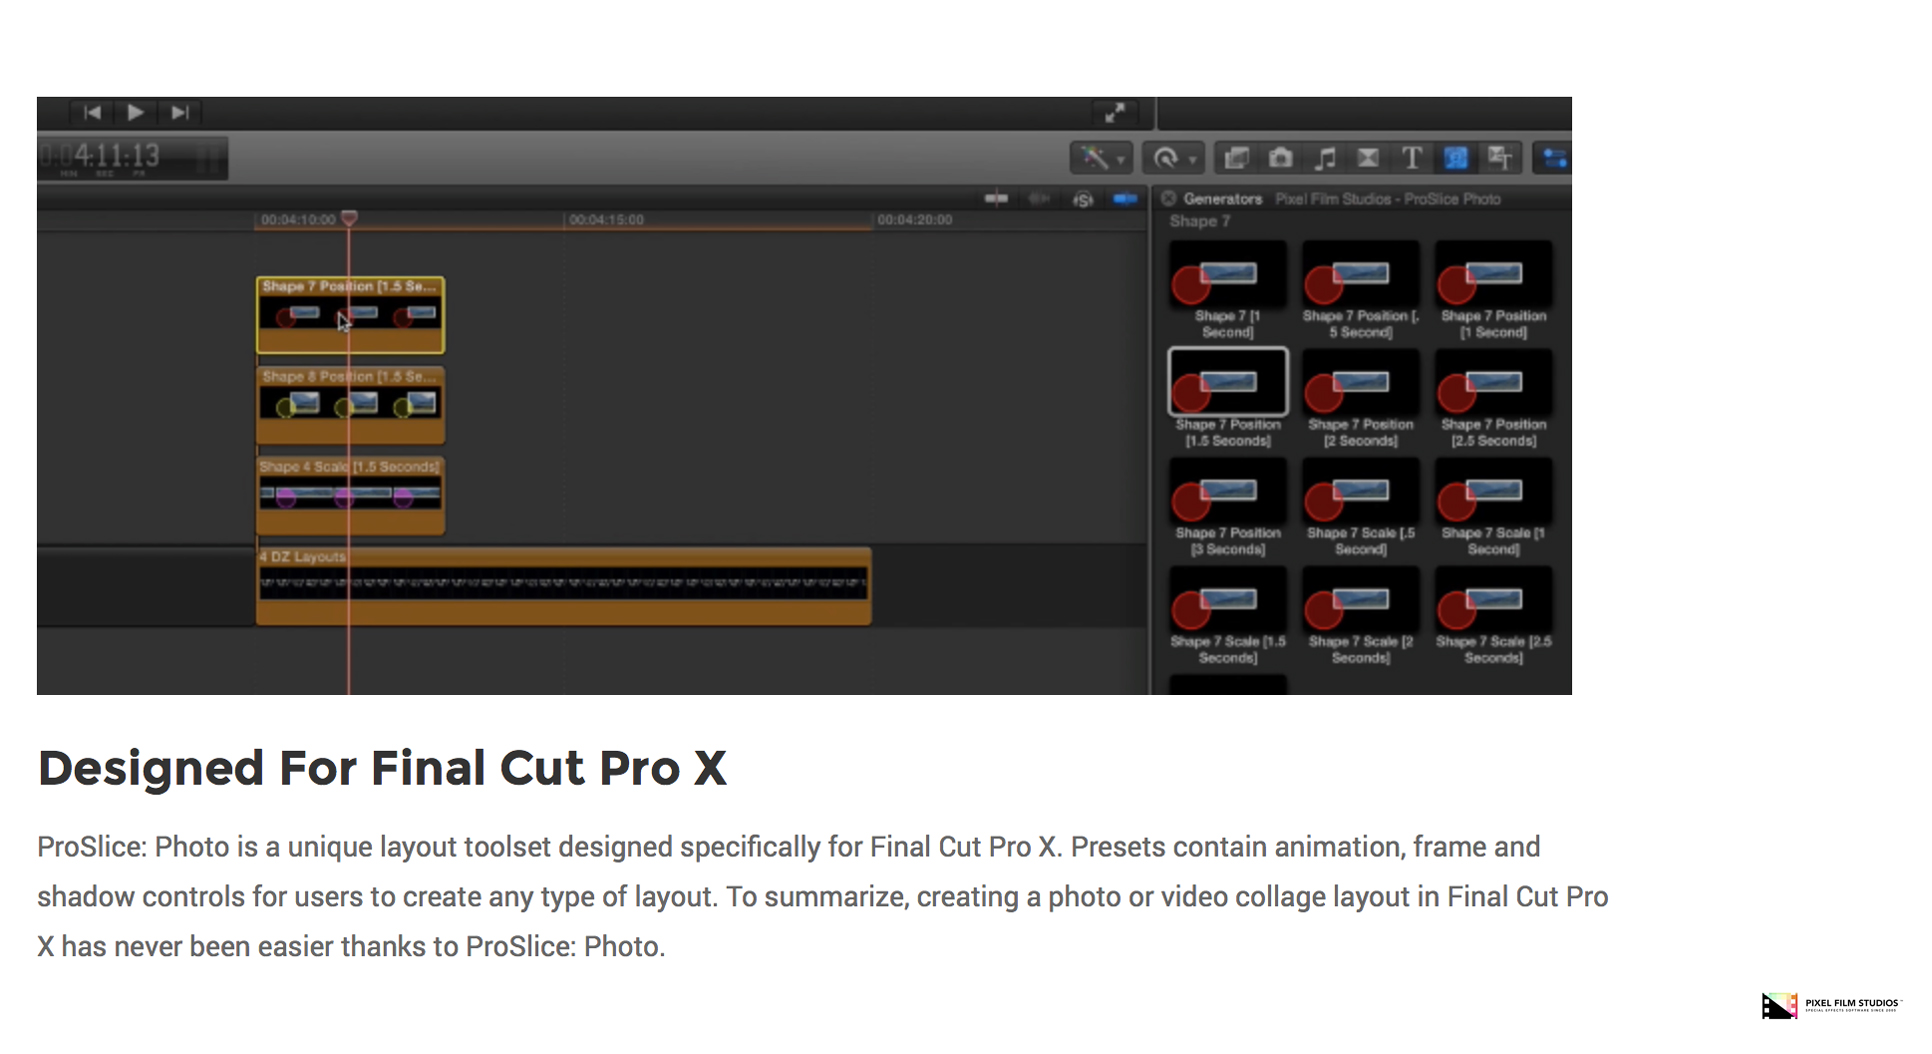Image resolution: width=1932 pixels, height=1054 pixels.
Task: Close the Generators browser panel
Action: pyautogui.click(x=1168, y=199)
